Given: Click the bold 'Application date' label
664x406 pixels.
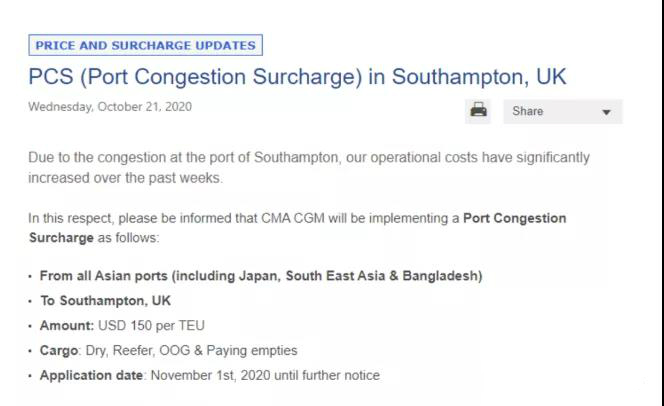Looking at the screenshot, I should (x=91, y=376).
